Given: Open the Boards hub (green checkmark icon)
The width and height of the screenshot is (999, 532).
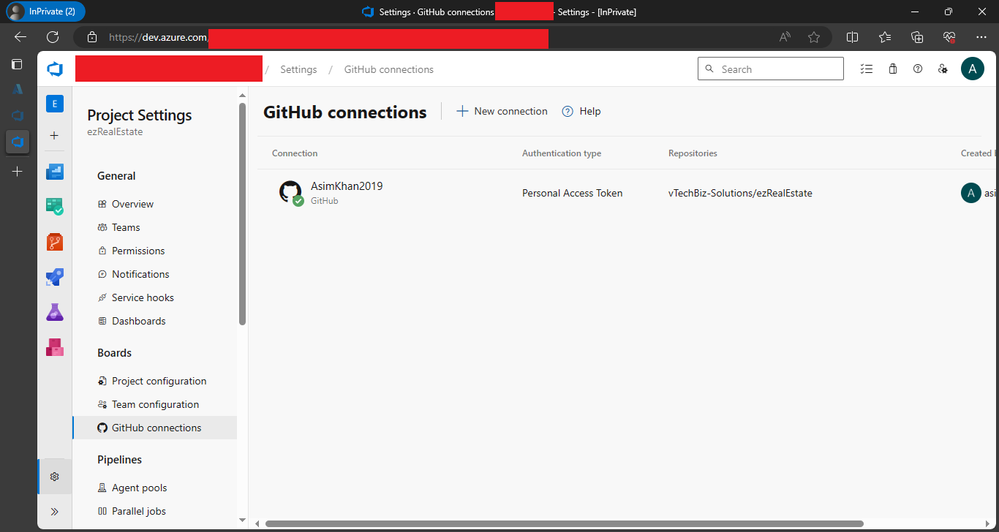Looking at the screenshot, I should point(55,206).
